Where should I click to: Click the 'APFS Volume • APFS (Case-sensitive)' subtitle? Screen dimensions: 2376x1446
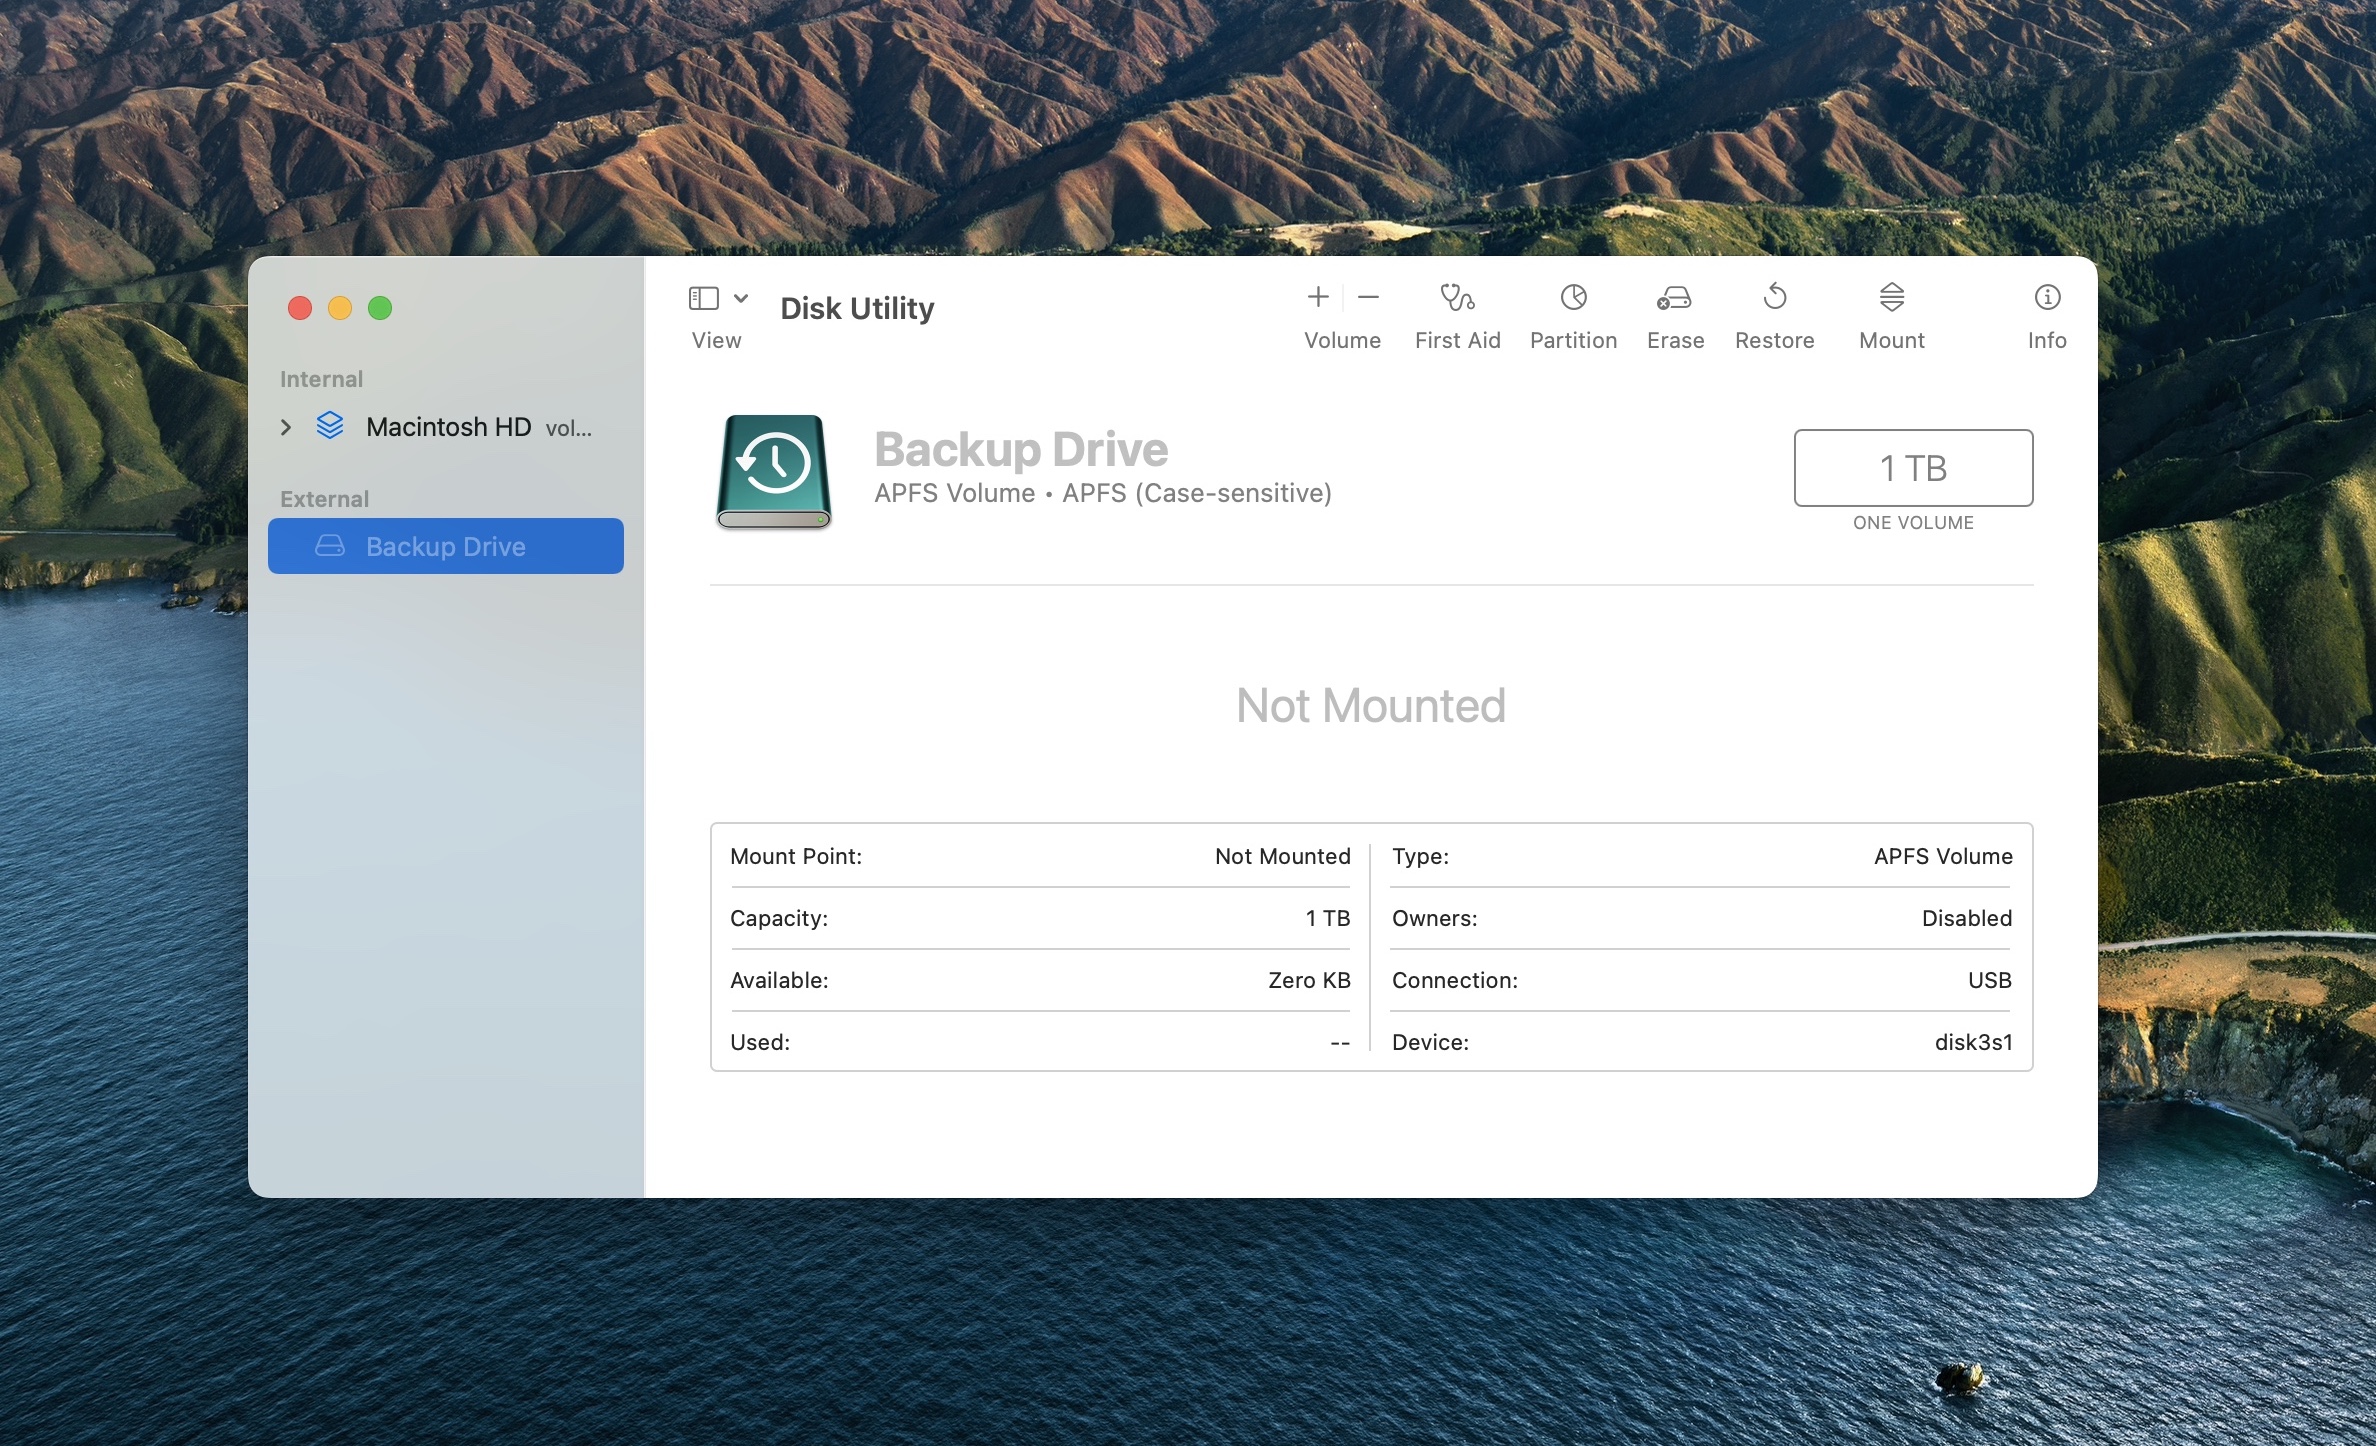(x=1103, y=494)
